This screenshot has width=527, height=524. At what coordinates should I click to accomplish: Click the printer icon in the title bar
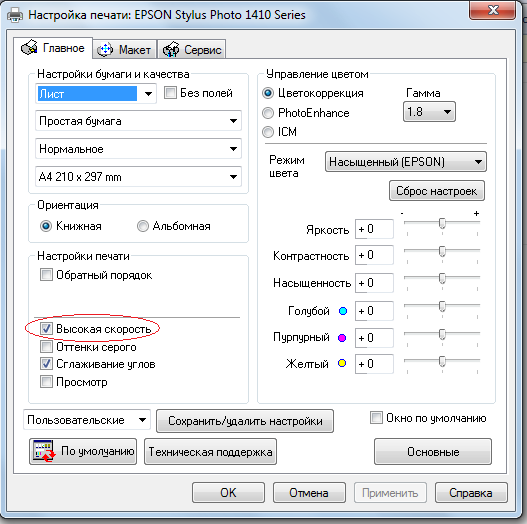click(15, 15)
